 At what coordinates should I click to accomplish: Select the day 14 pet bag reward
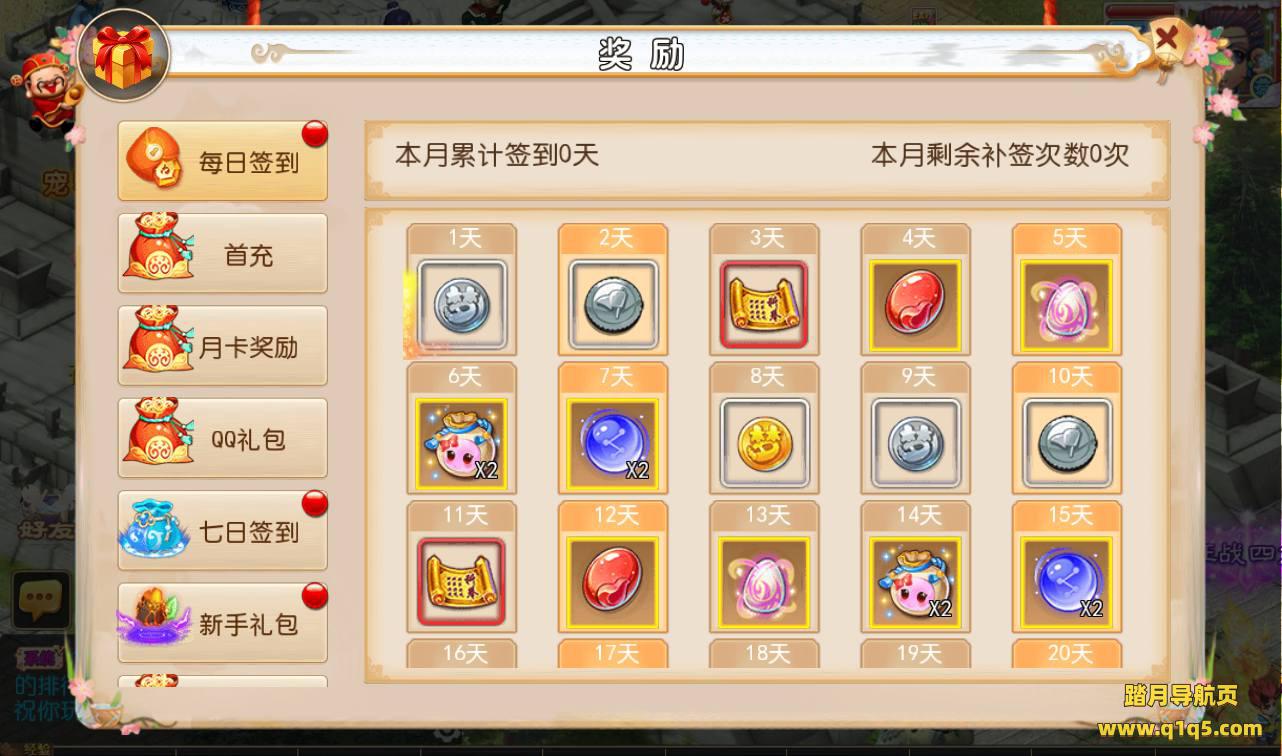915,582
